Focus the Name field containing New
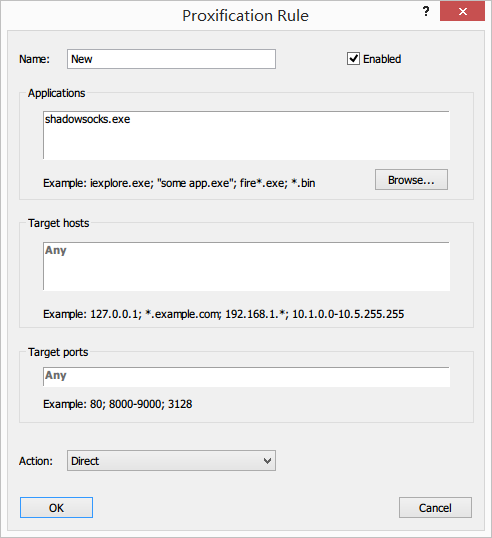 click(x=171, y=59)
